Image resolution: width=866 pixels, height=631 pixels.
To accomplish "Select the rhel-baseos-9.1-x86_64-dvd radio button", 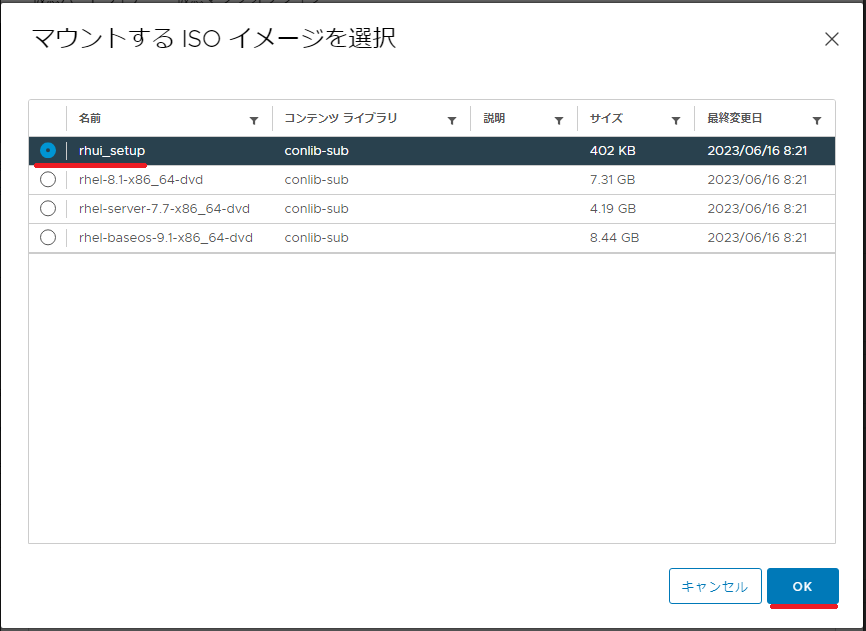I will coord(48,237).
